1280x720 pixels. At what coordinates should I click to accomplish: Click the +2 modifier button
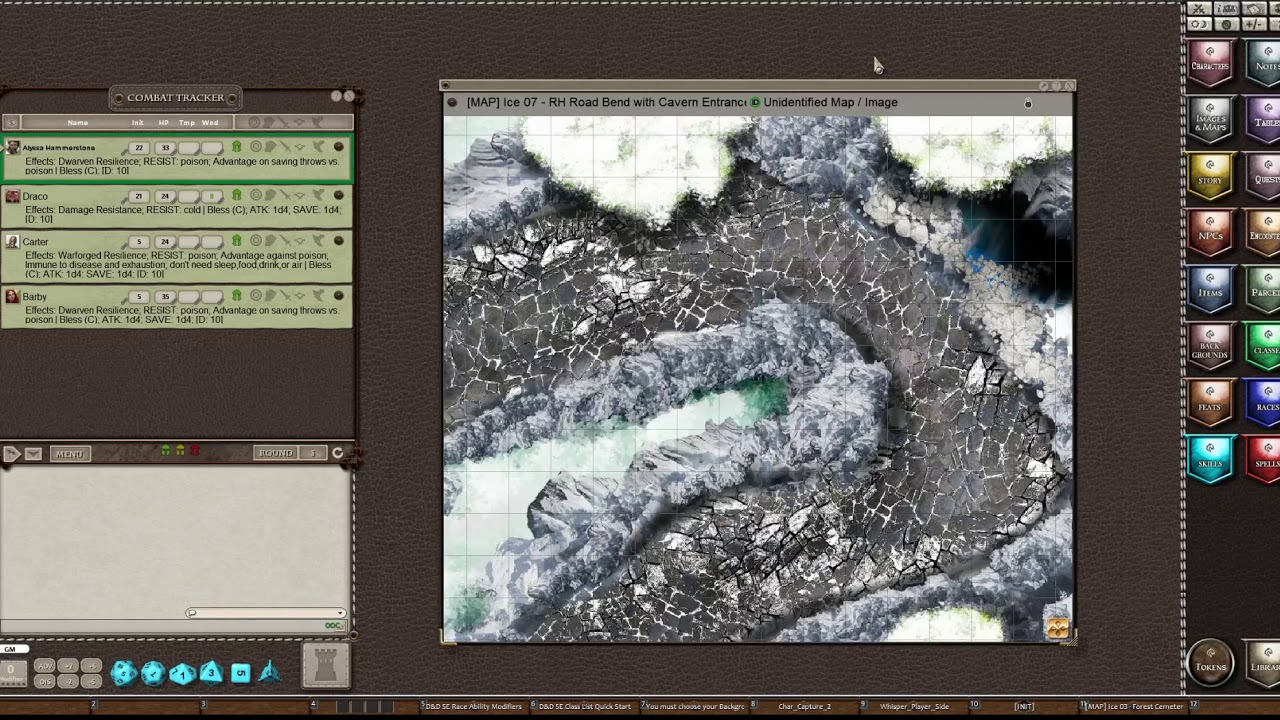click(x=68, y=666)
